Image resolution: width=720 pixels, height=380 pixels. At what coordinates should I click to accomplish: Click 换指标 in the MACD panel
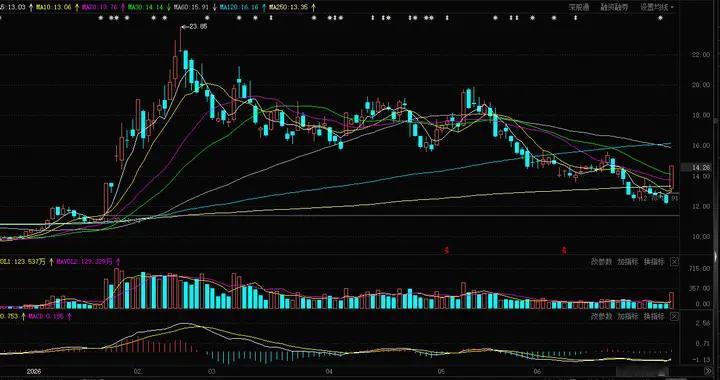[x=654, y=316]
